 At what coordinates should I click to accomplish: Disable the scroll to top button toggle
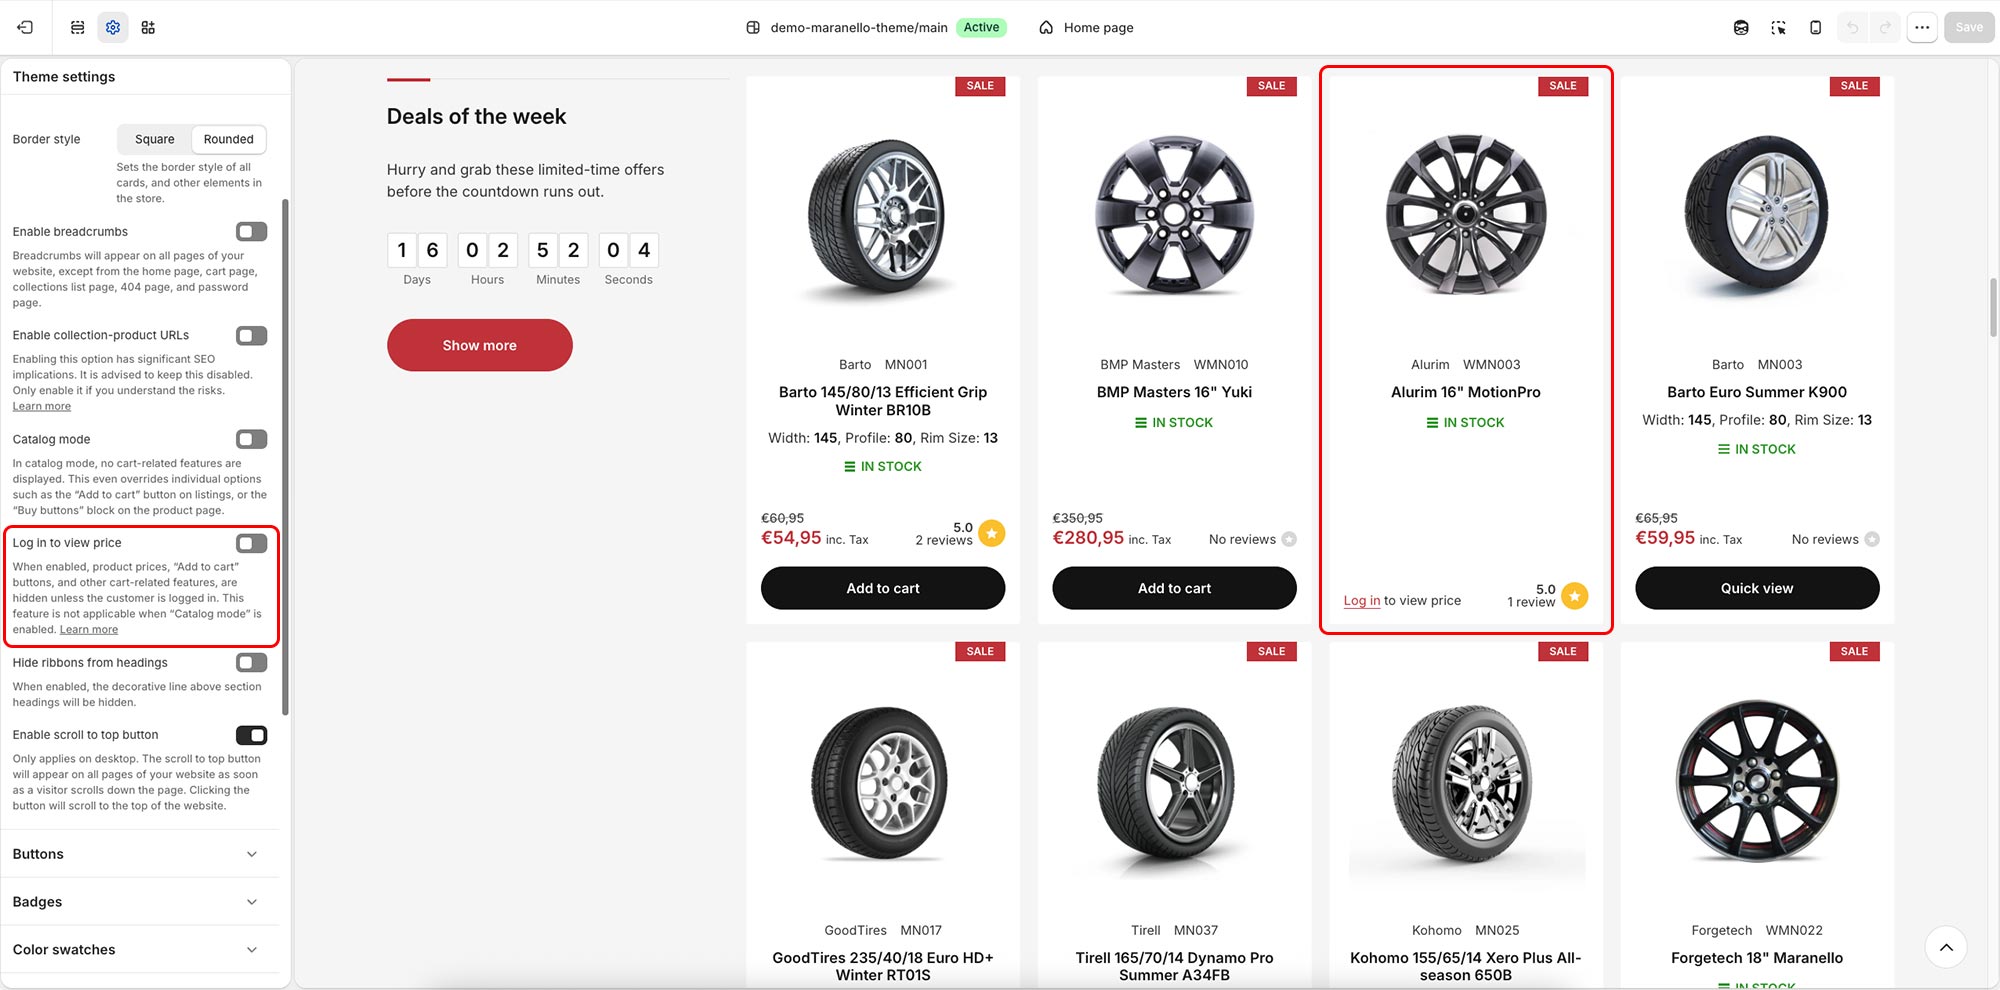pos(251,735)
